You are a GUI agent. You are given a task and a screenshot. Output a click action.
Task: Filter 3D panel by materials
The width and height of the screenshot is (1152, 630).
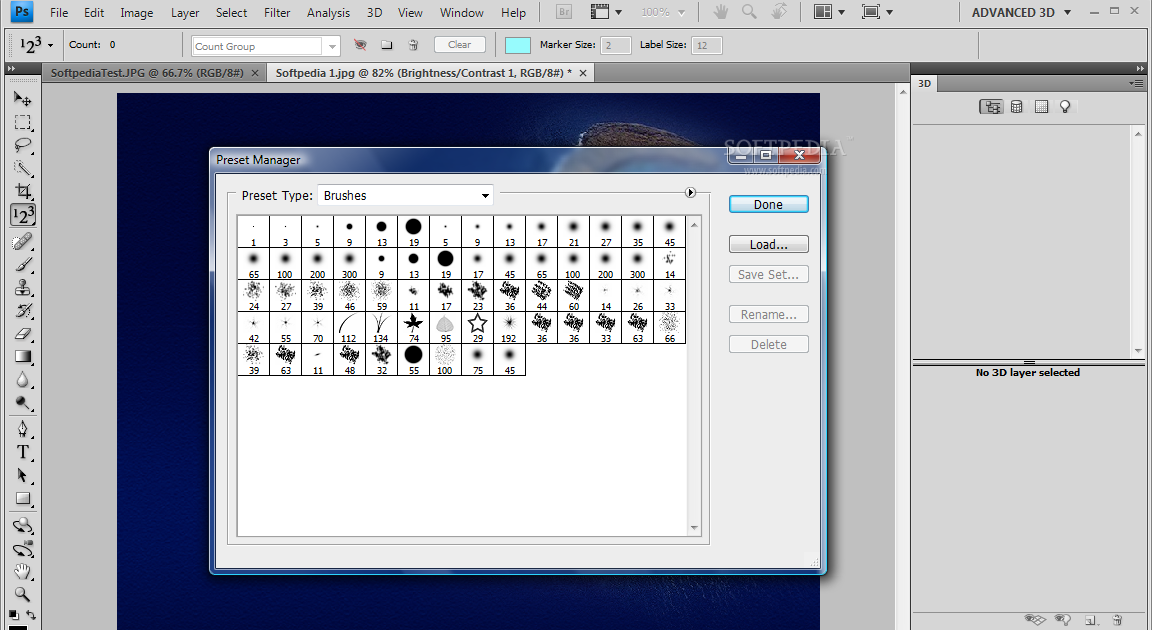pos(1041,107)
